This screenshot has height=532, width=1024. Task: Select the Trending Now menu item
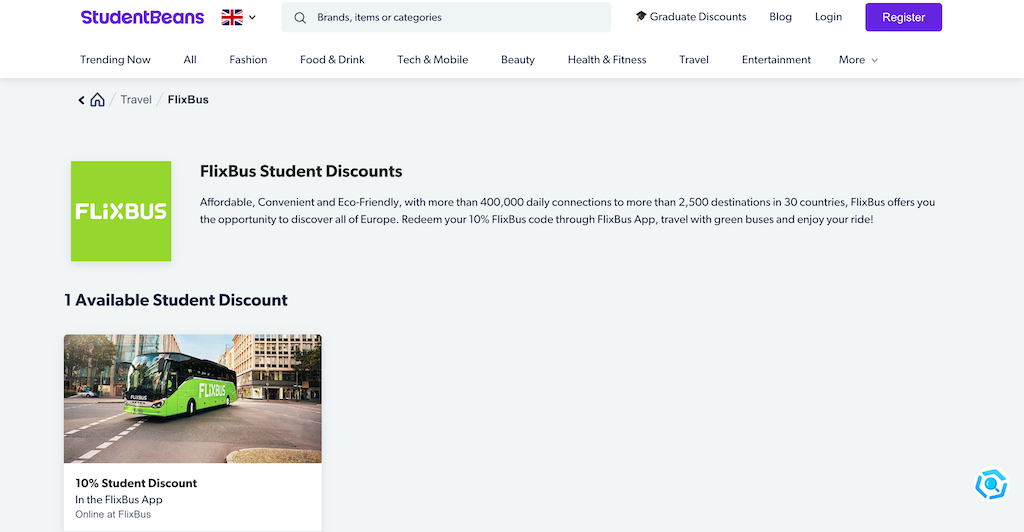click(x=115, y=59)
